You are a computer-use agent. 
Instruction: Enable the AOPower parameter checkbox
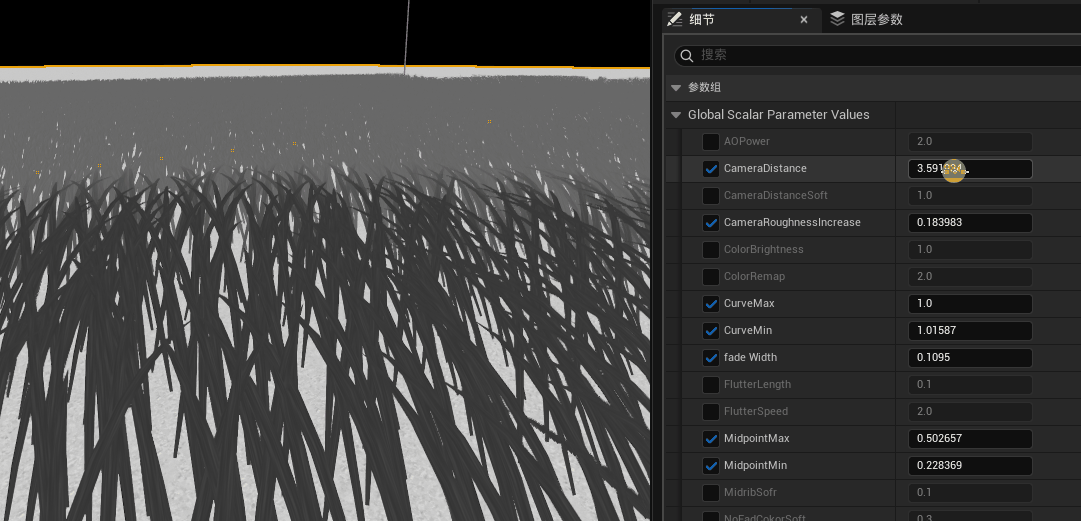pos(711,142)
